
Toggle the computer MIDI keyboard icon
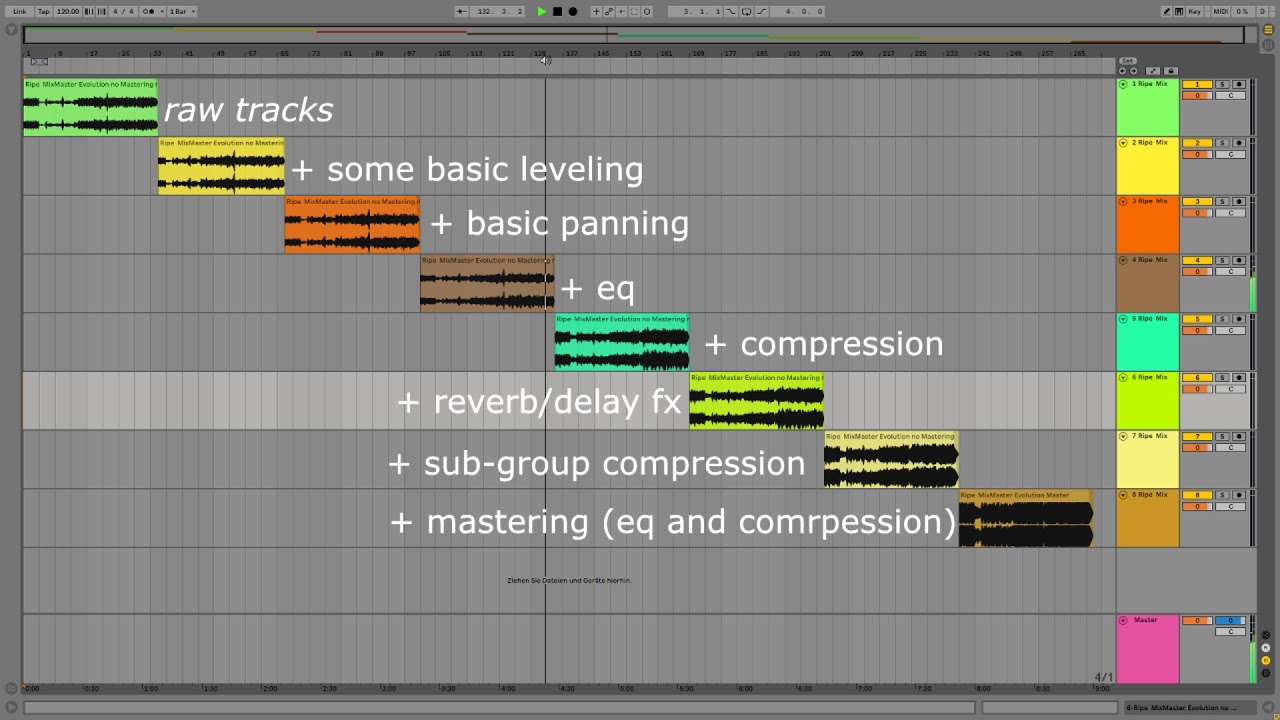(1179, 11)
